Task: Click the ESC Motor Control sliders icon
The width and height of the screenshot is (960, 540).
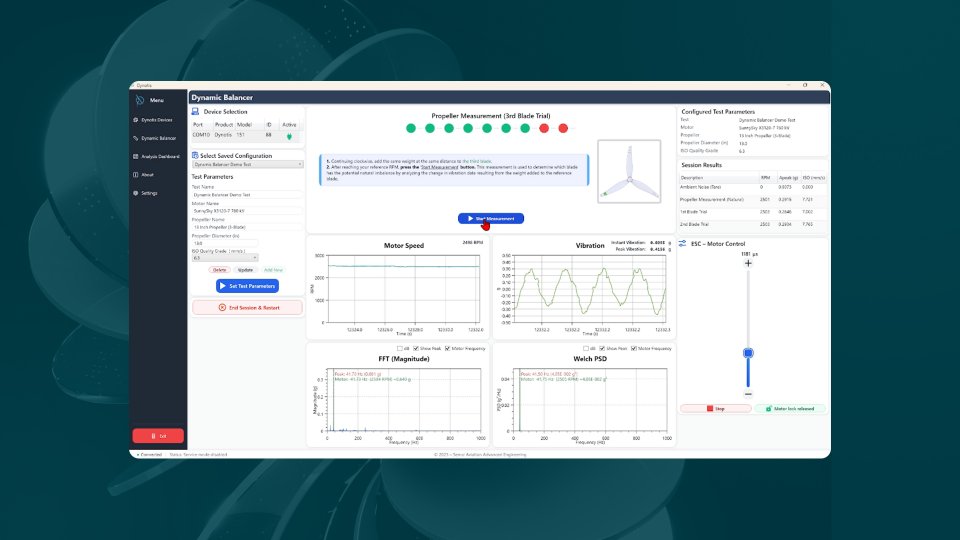Action: pyautogui.click(x=683, y=243)
